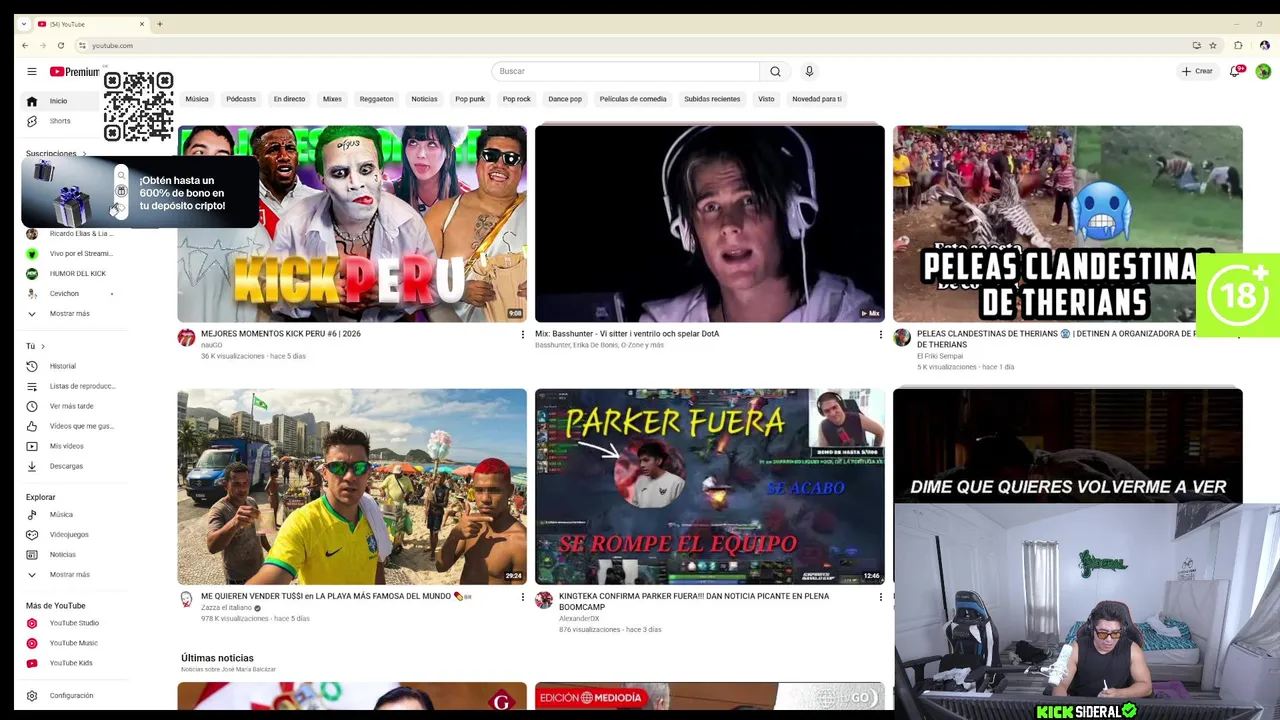
Task: Go back in Chrome
Action: click(25, 45)
